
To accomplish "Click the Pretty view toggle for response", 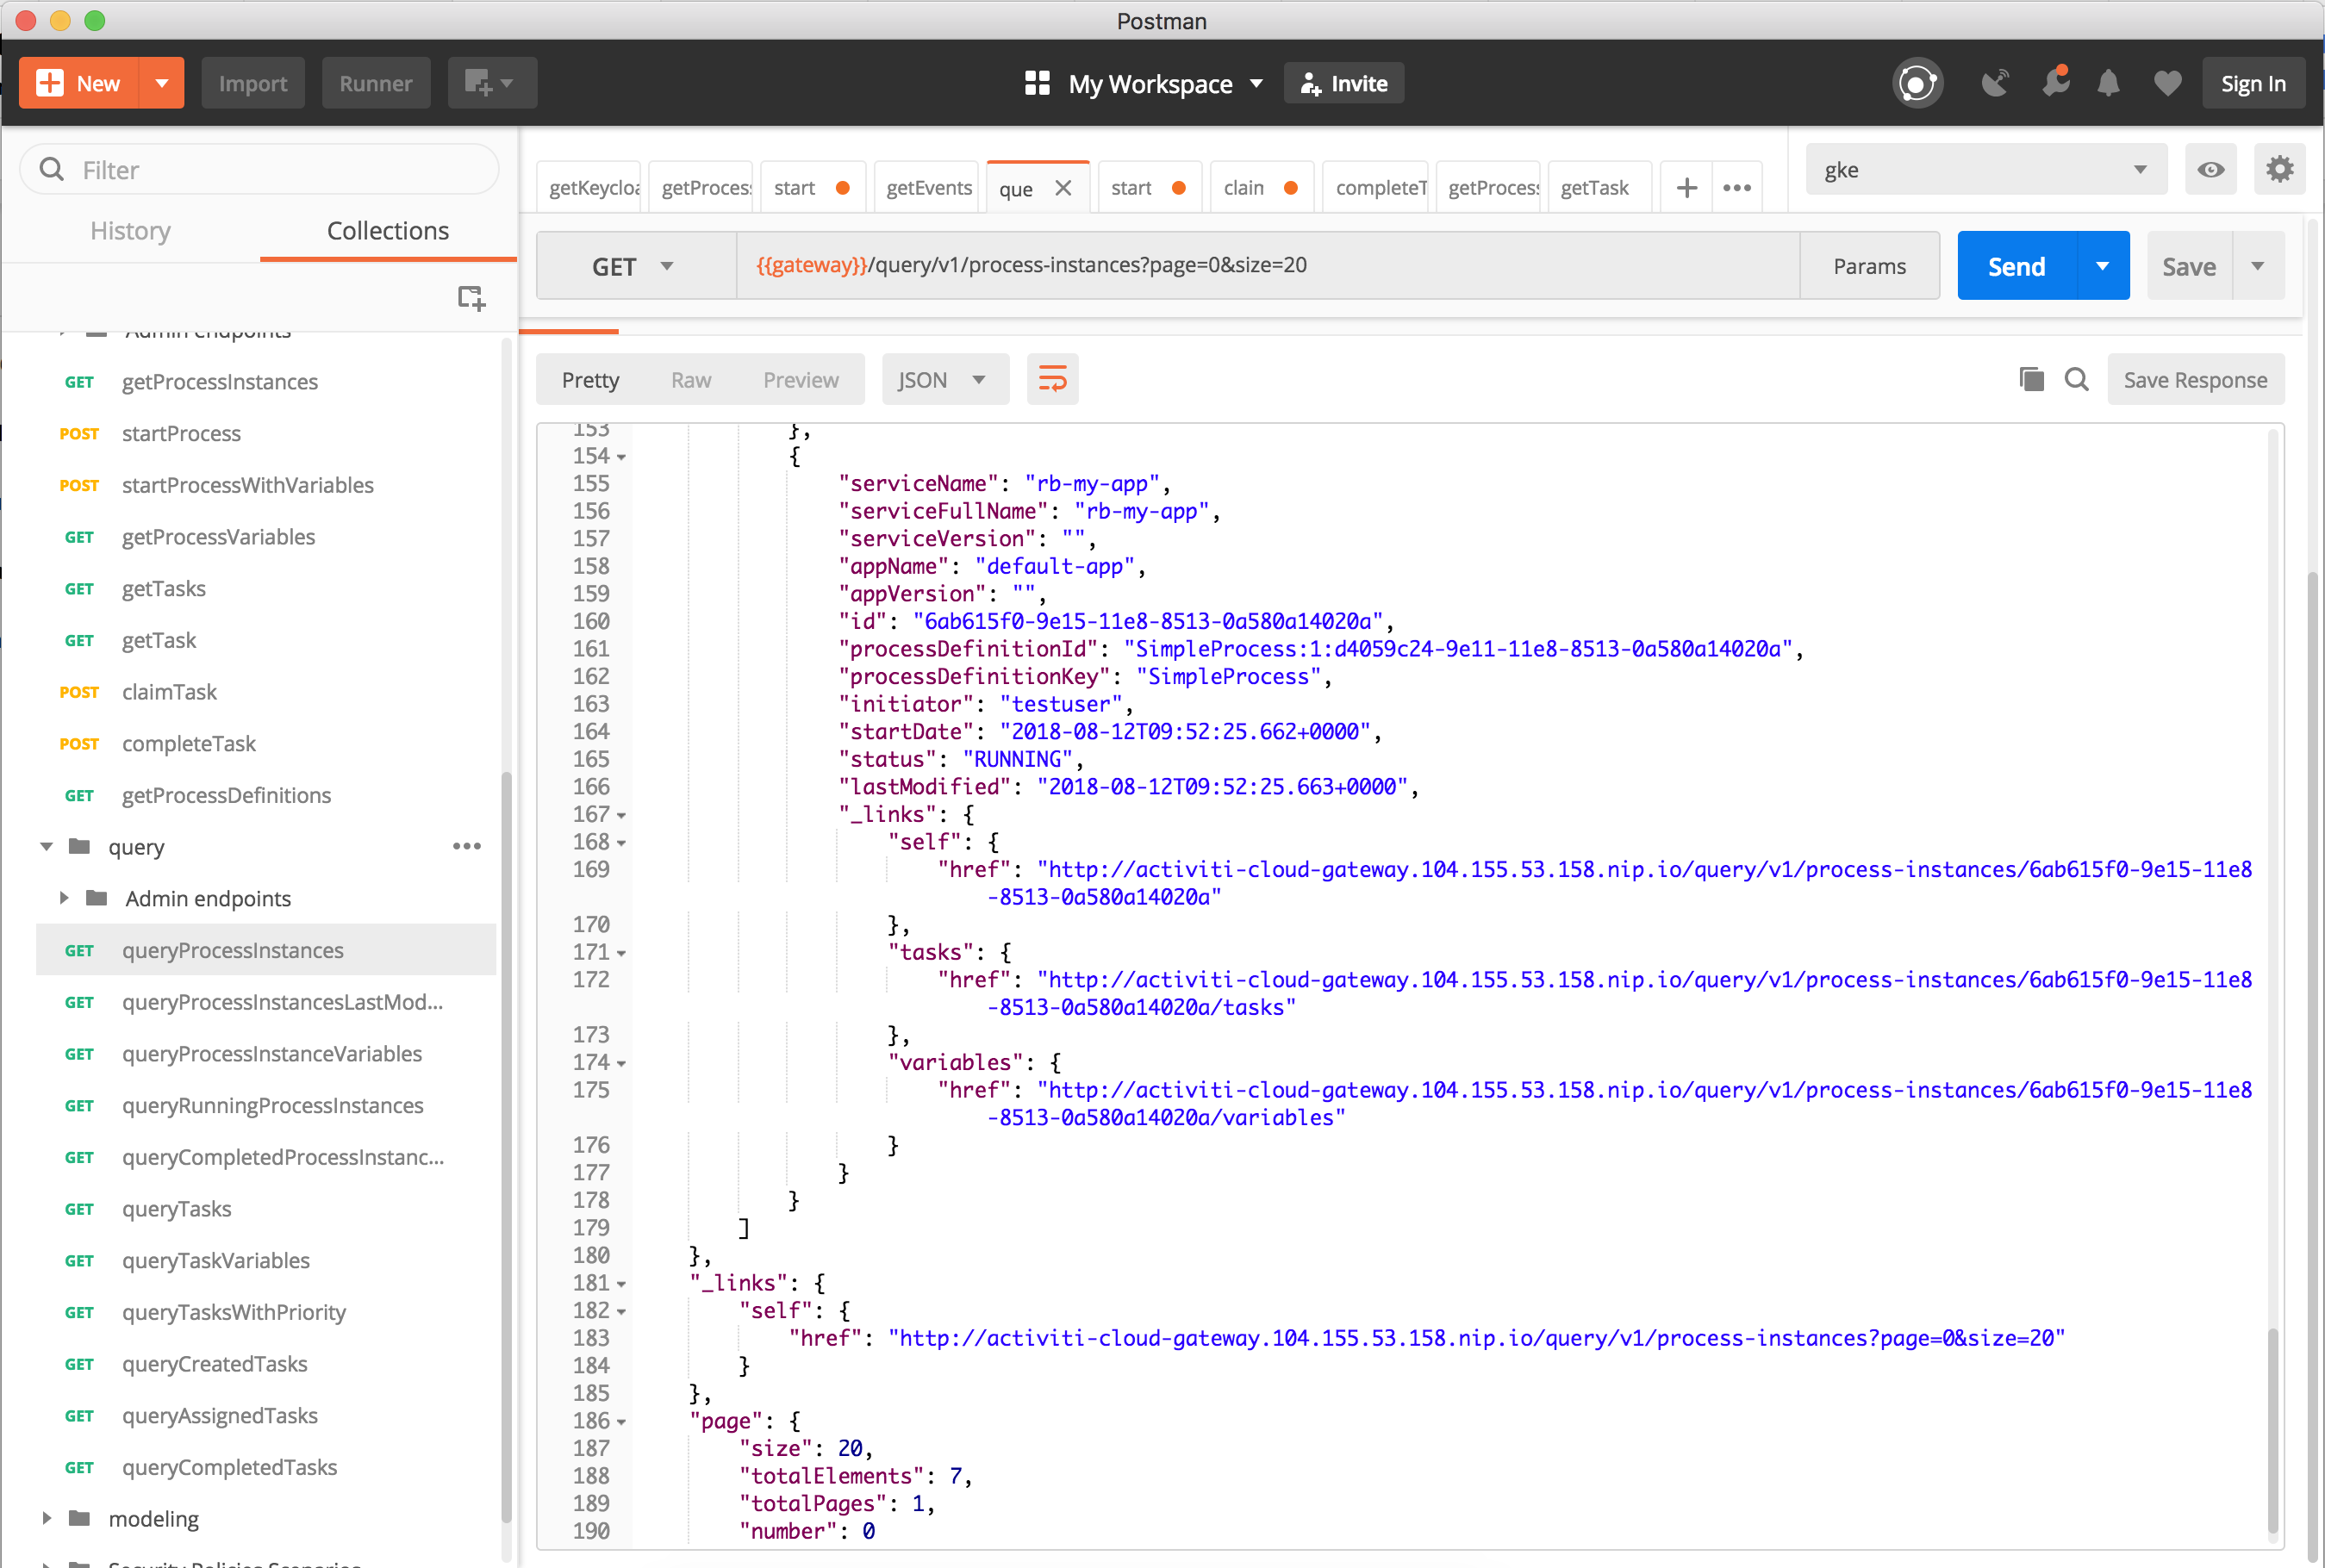I will tap(590, 382).
